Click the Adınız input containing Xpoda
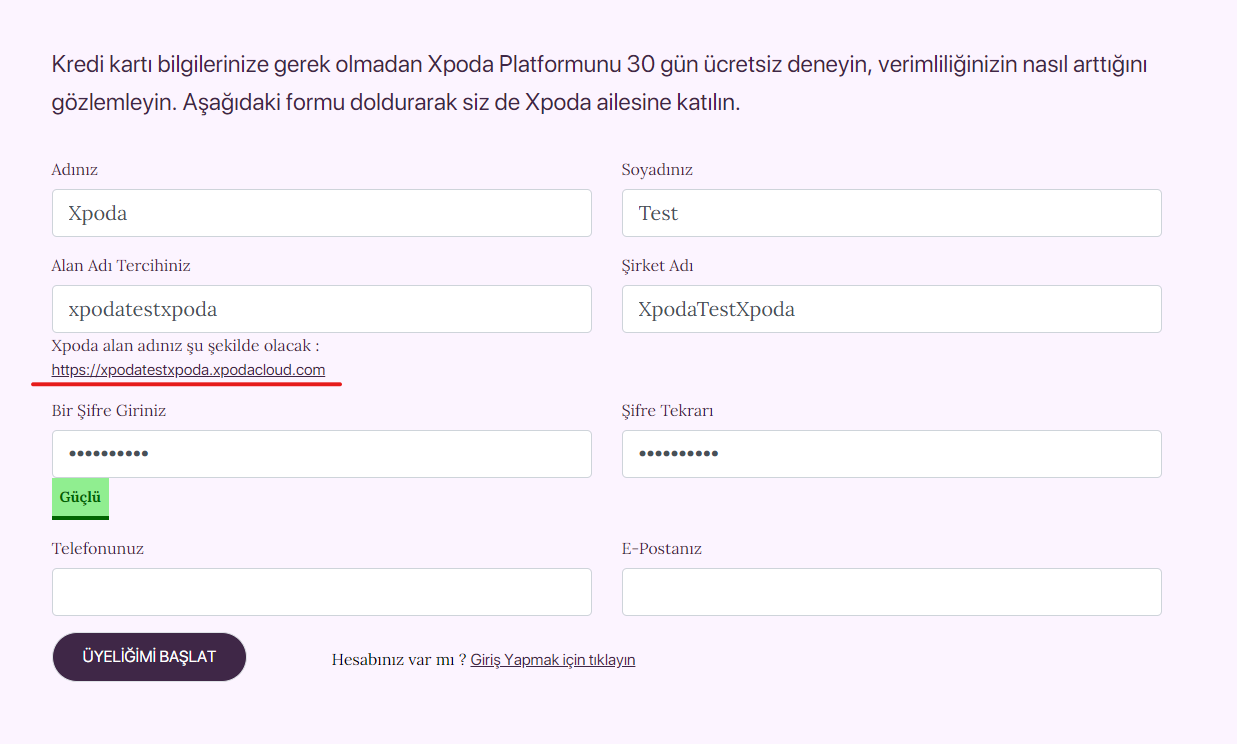 tap(321, 213)
